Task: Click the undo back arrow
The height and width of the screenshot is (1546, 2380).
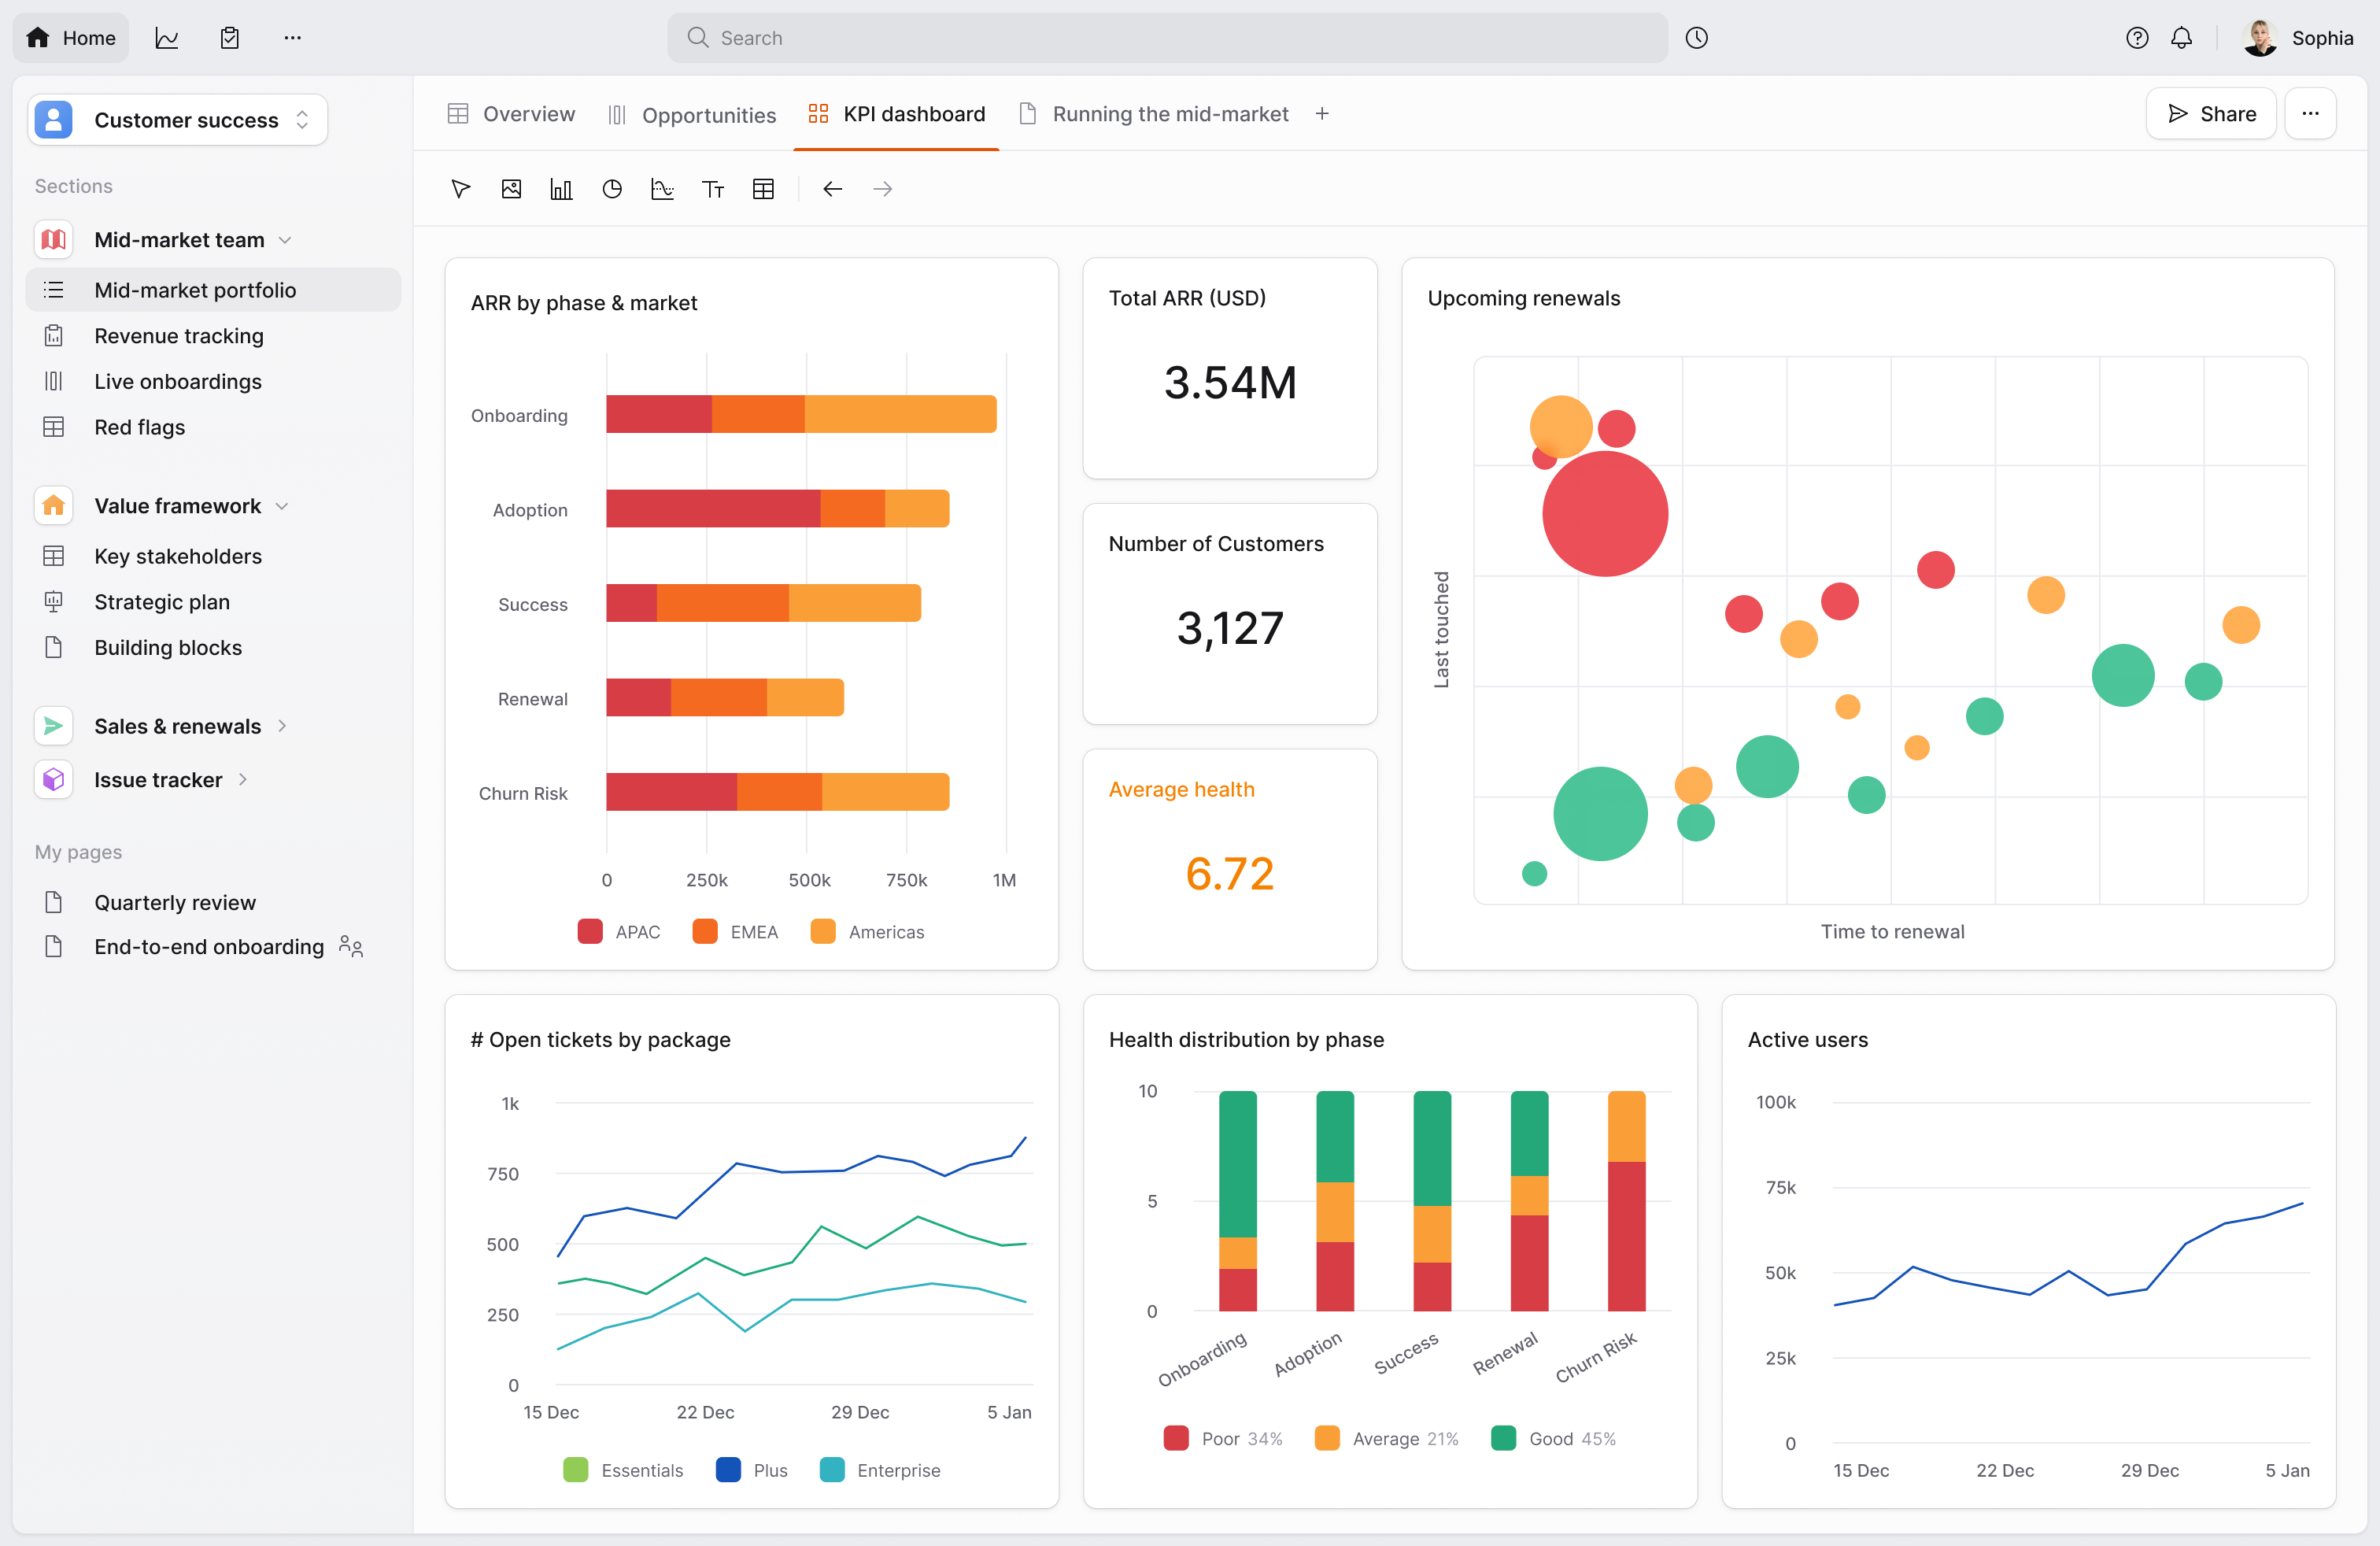Action: tap(832, 189)
